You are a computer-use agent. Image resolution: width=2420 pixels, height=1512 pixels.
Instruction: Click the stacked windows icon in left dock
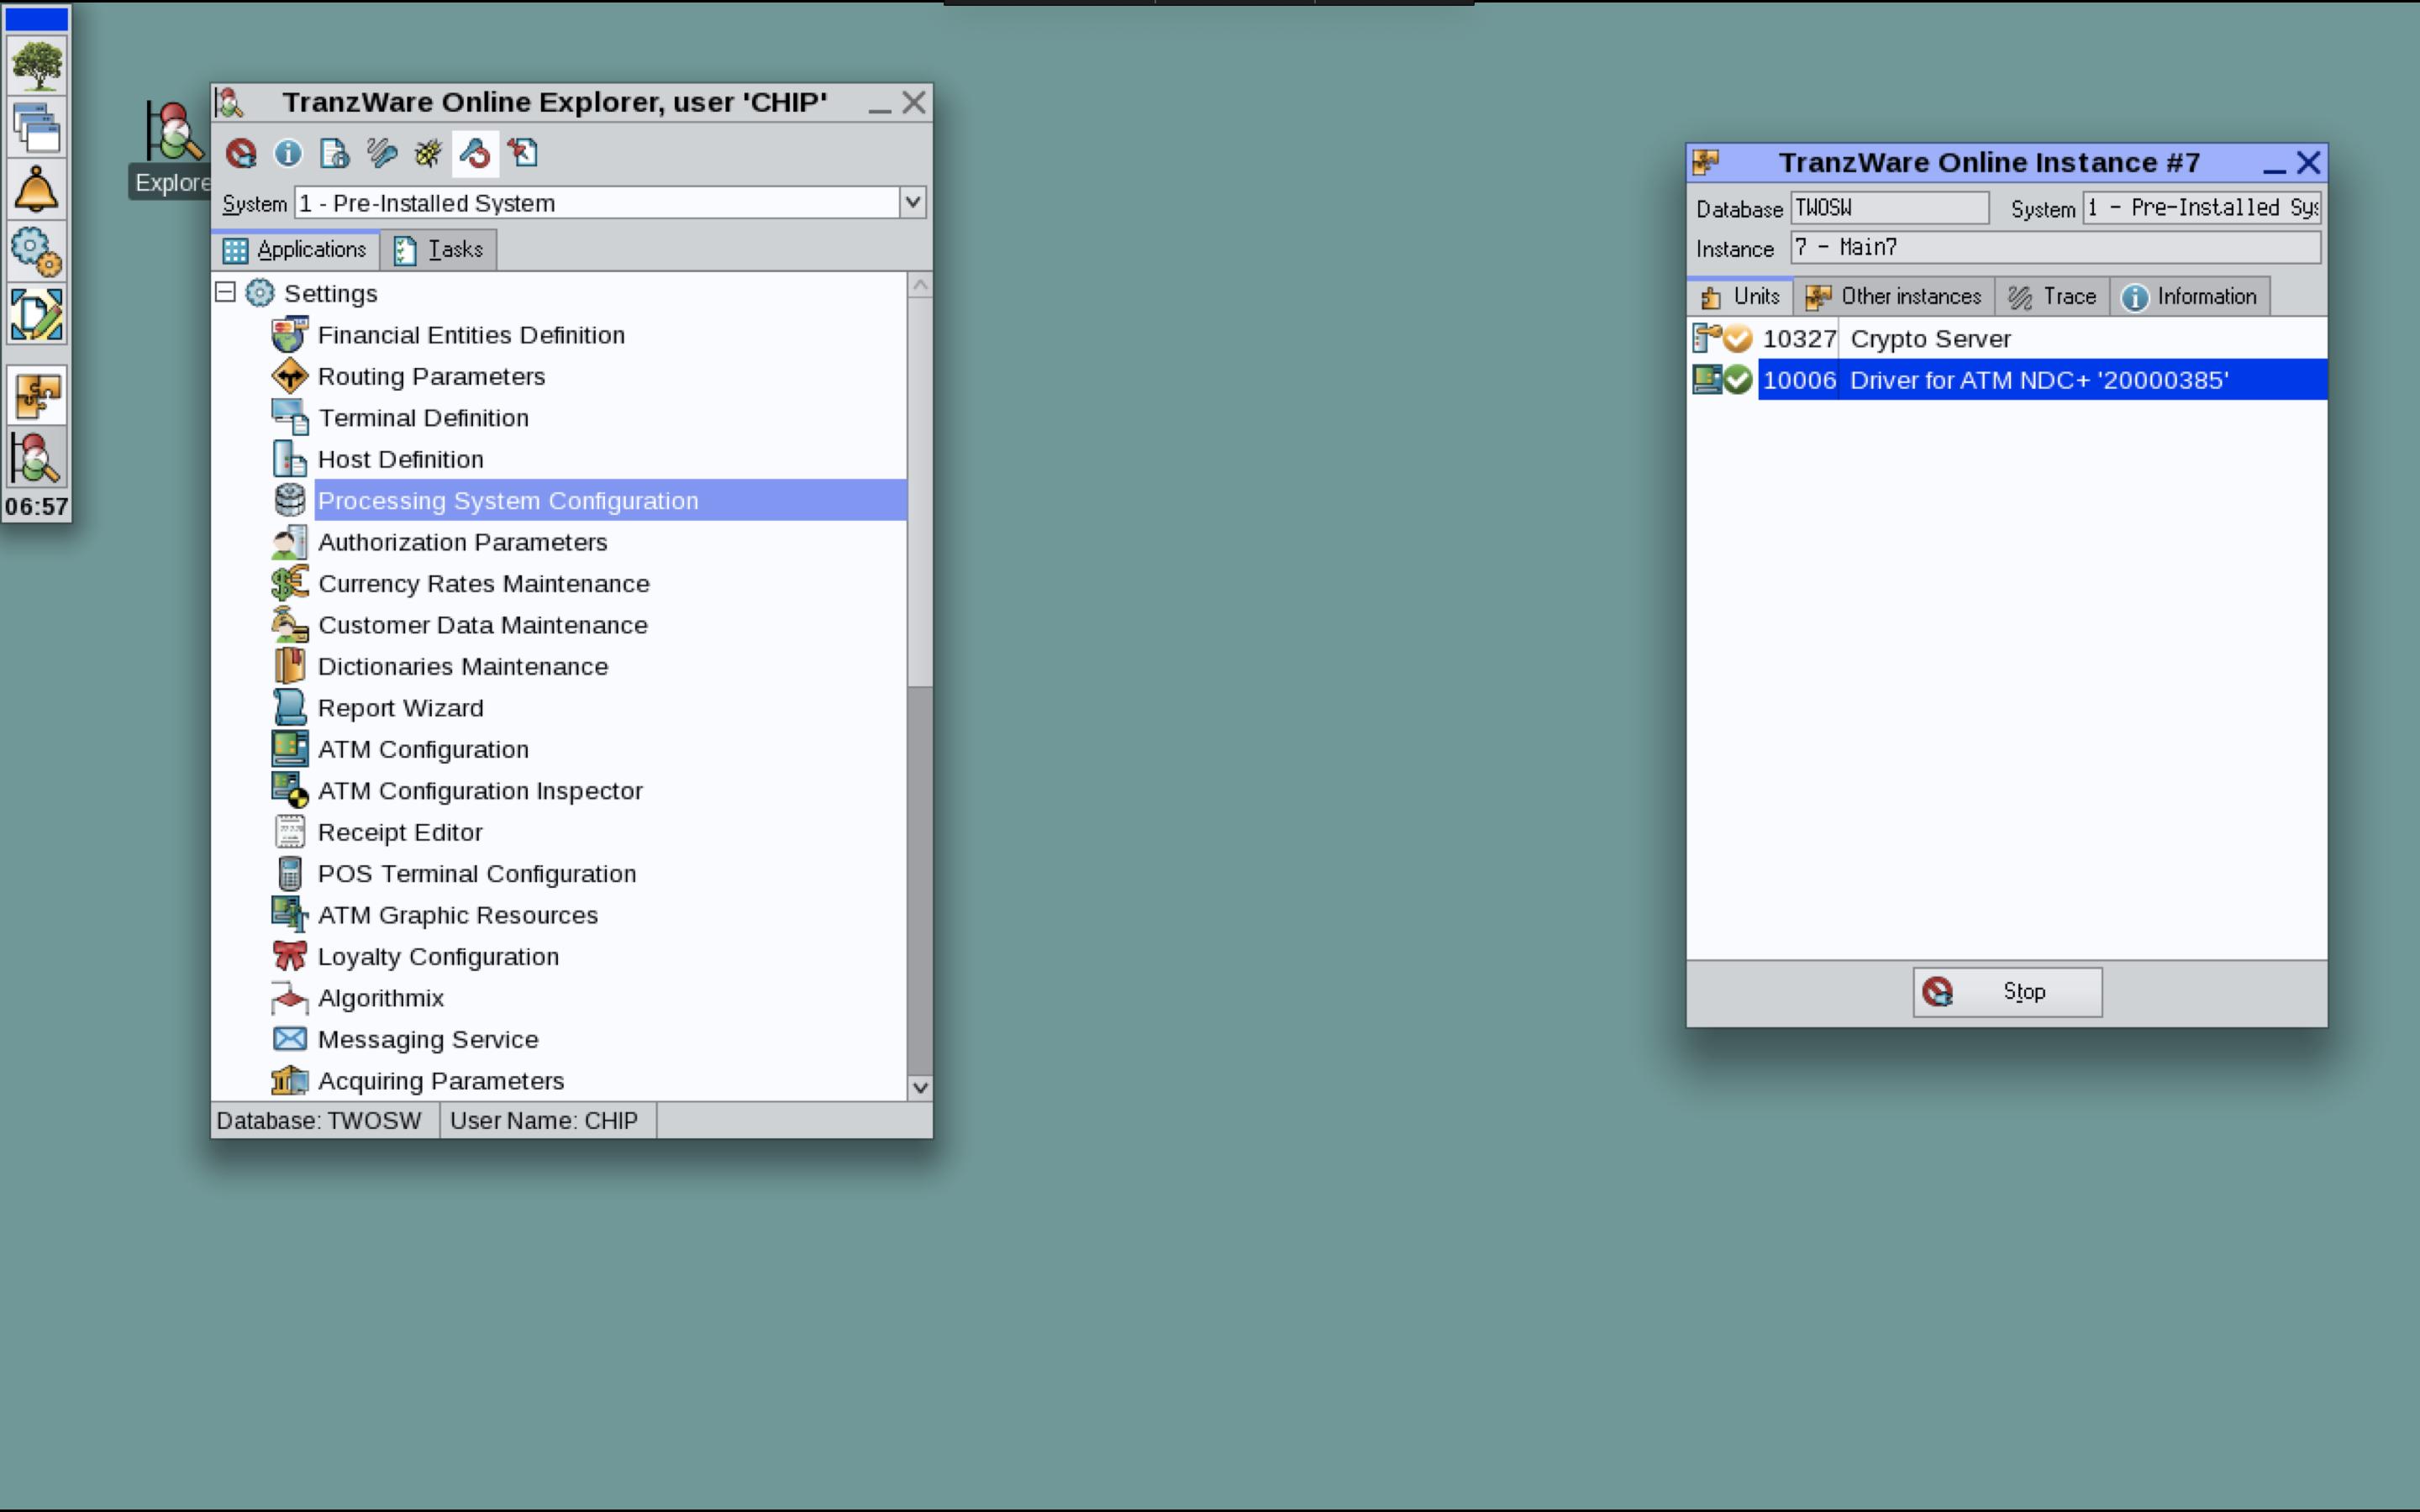pos(37,128)
